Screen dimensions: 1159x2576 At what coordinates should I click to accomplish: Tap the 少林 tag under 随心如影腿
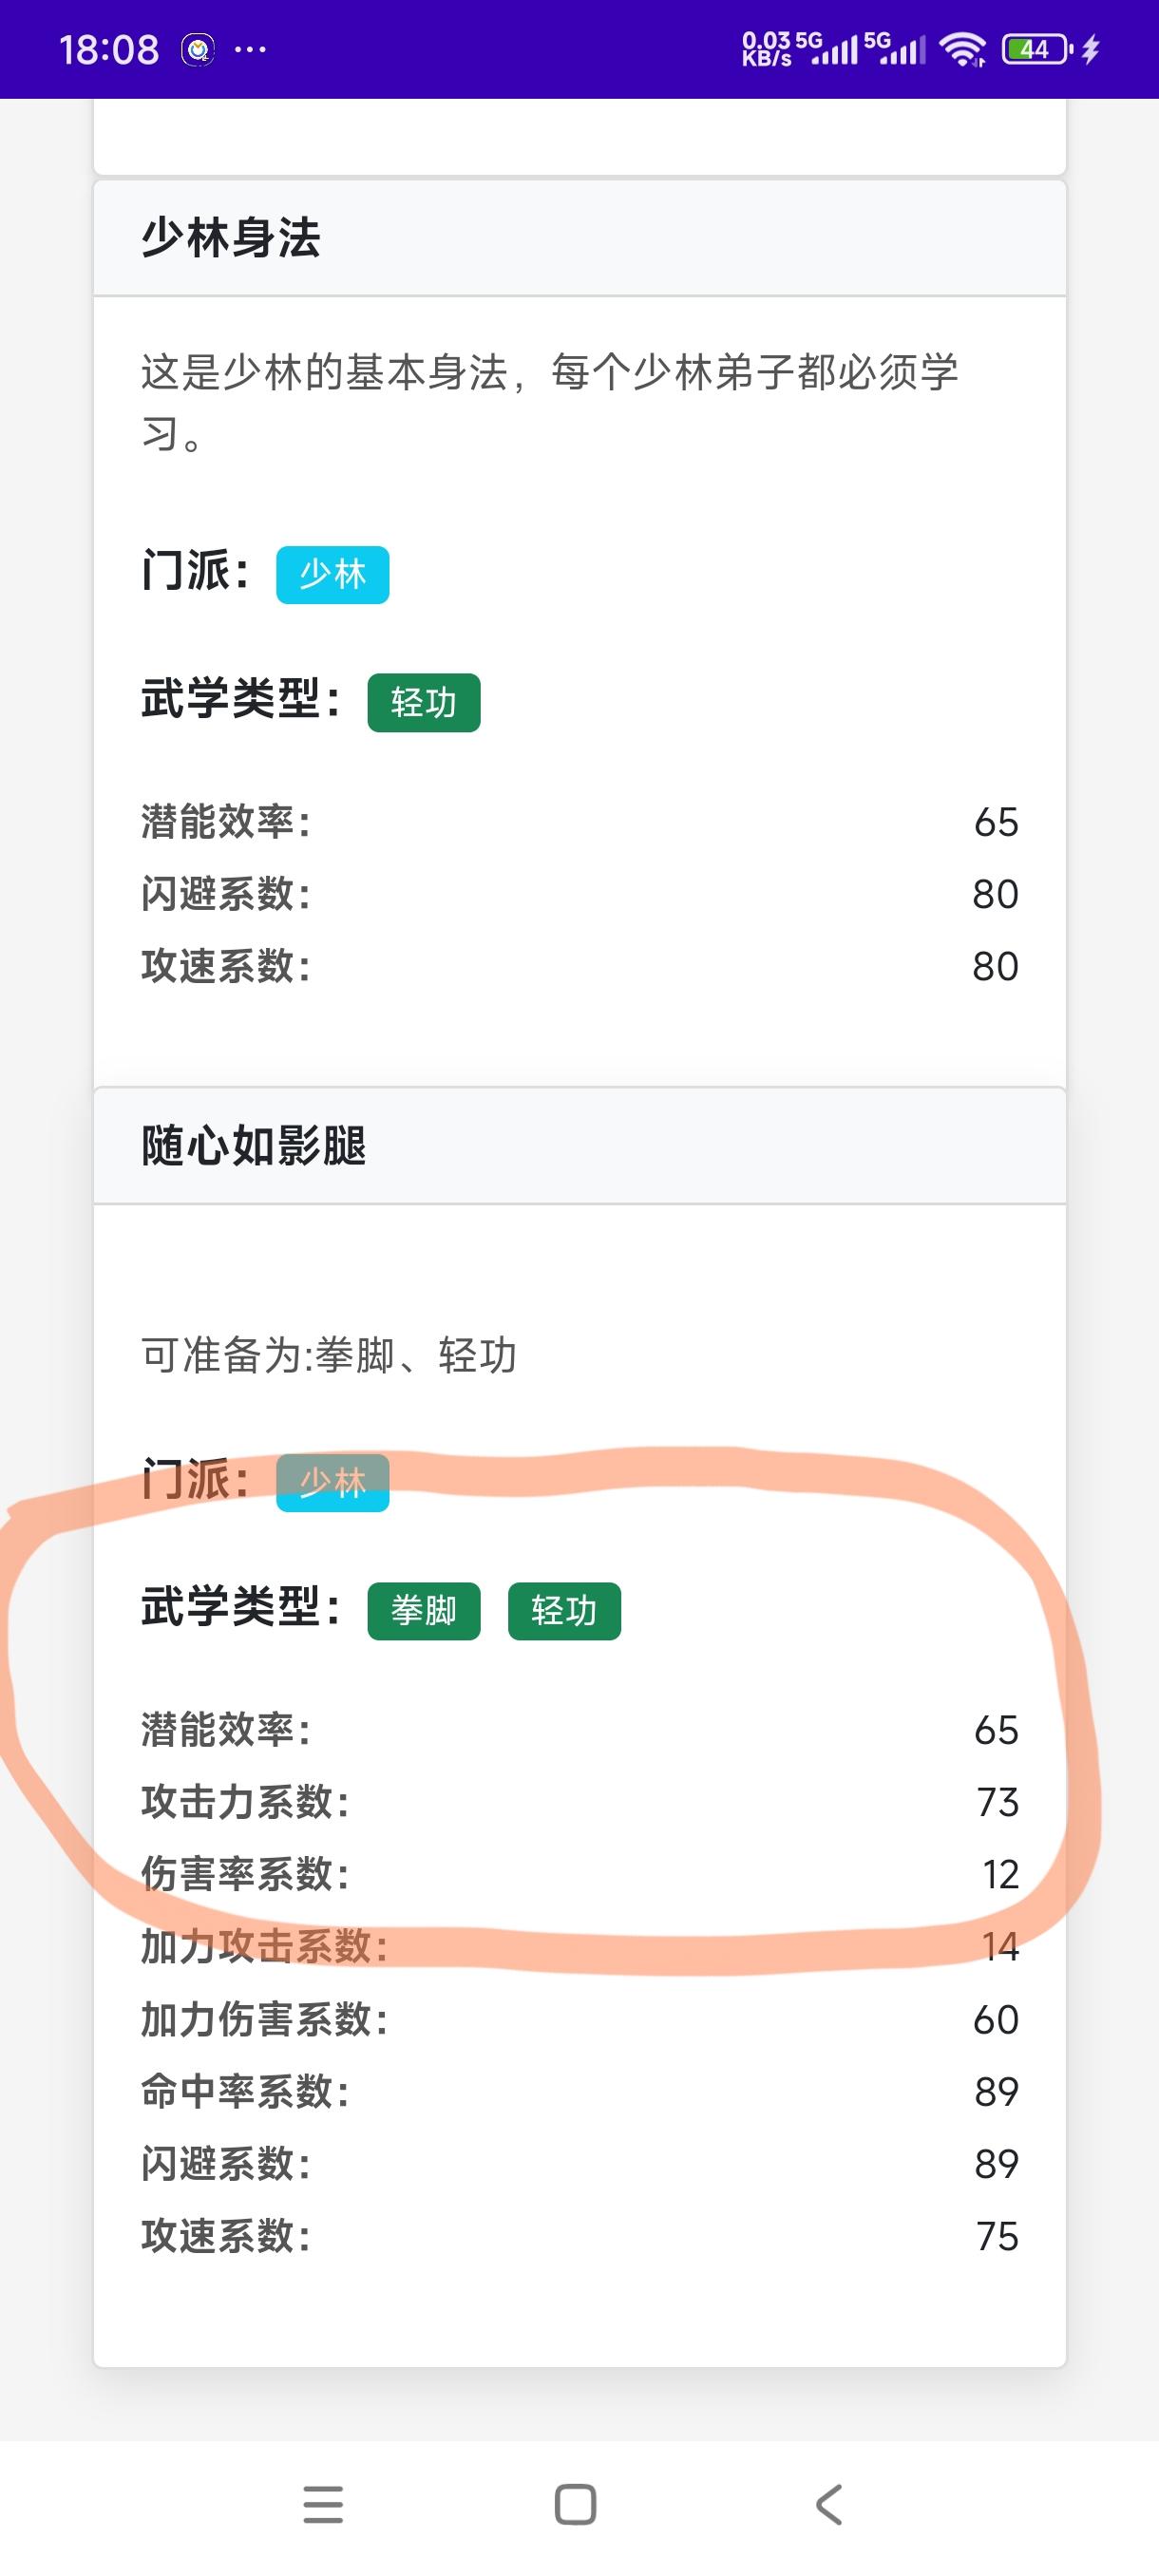332,1482
